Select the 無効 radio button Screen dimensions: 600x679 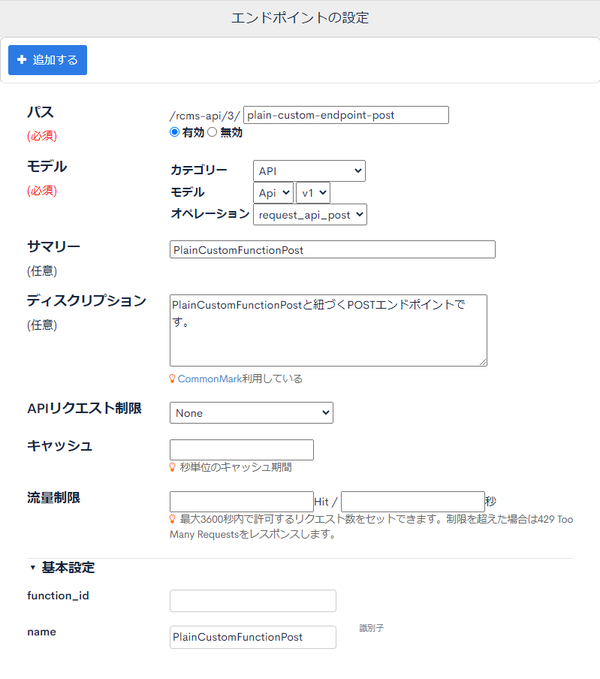pyautogui.click(x=212, y=132)
